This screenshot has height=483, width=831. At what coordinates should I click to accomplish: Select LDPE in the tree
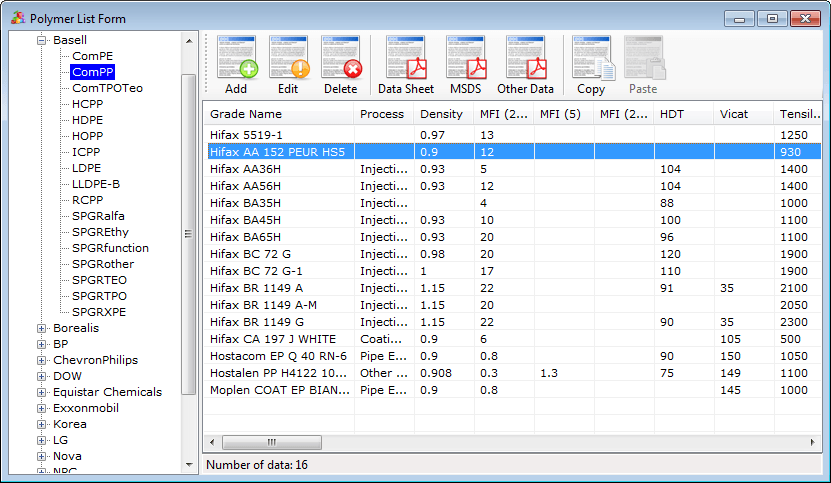click(86, 168)
